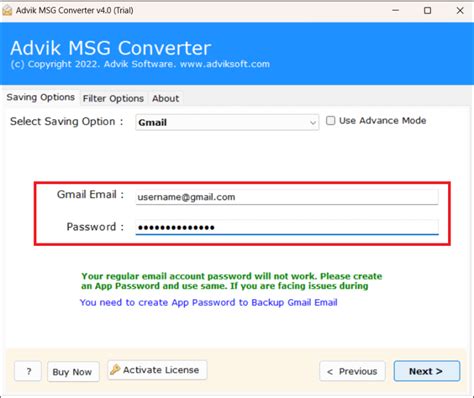Open the Select Saving Option dropdown
474x398 pixels.
227,122
